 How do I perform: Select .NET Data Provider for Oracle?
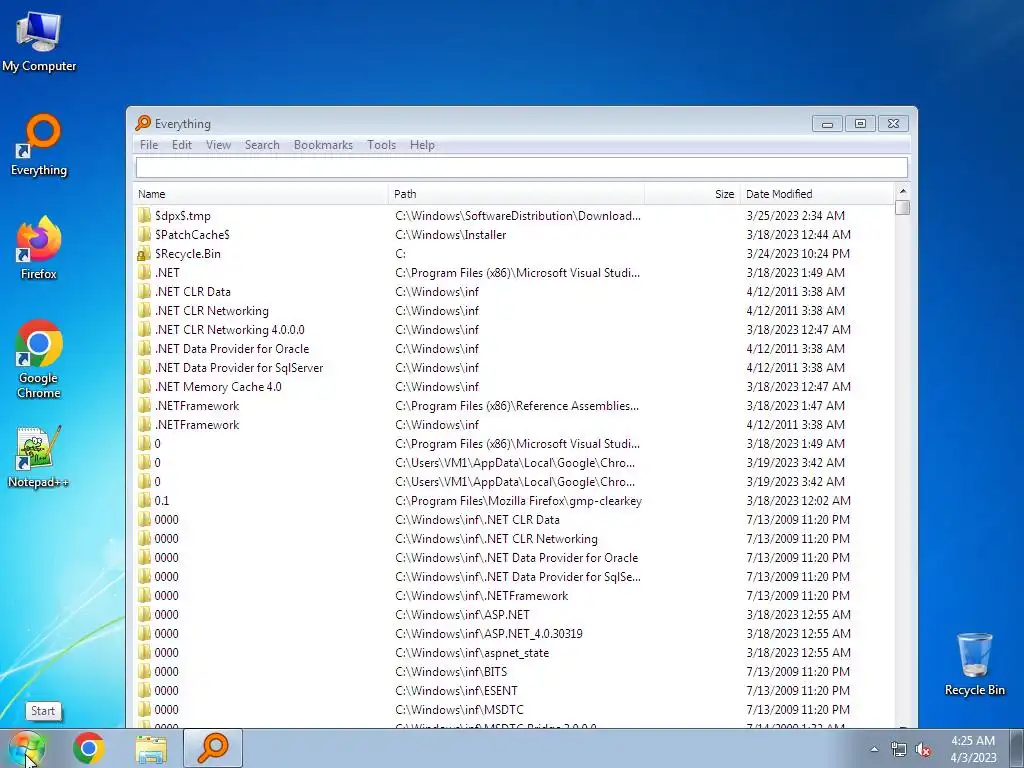click(x=514, y=349)
